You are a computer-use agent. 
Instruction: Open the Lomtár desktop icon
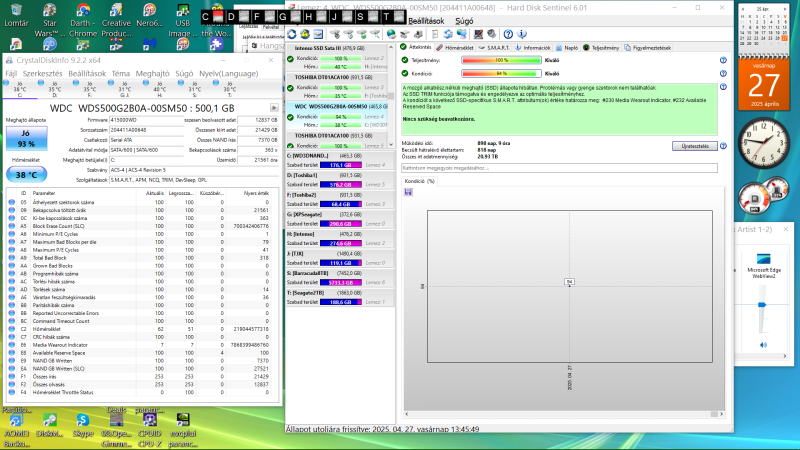click(x=16, y=15)
